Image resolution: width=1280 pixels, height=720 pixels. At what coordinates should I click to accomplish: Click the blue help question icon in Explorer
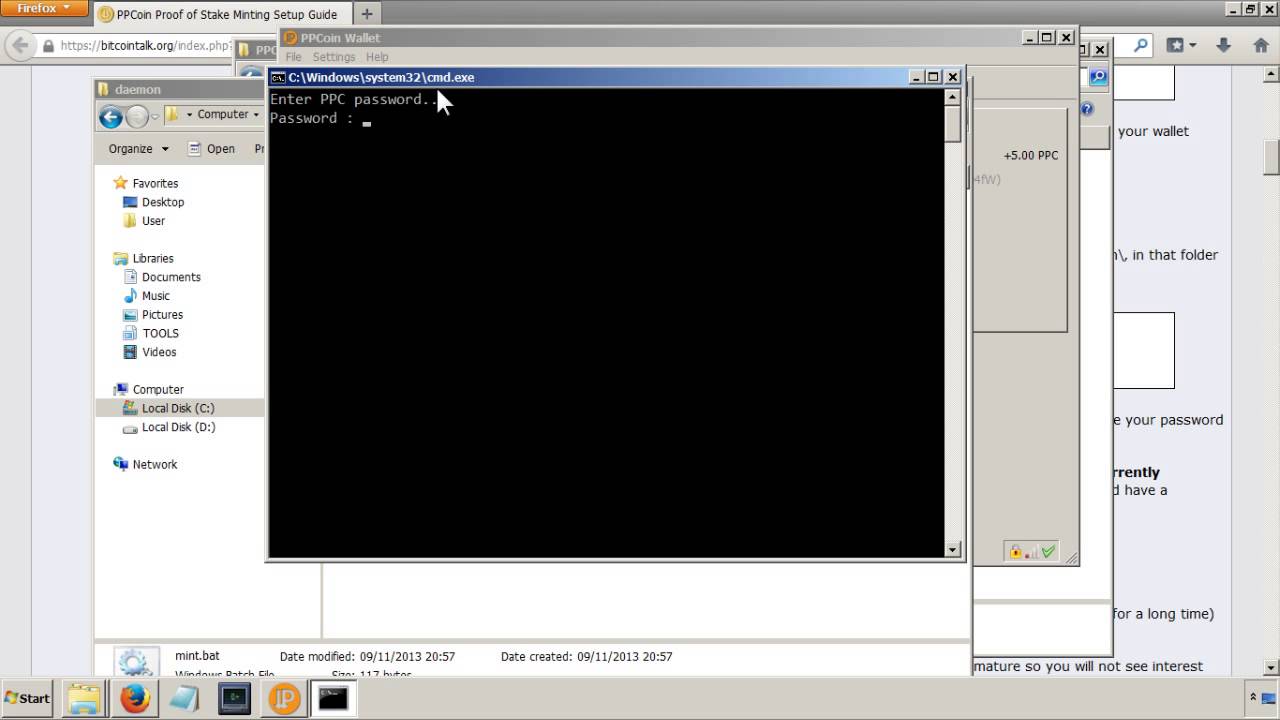pos(1087,110)
